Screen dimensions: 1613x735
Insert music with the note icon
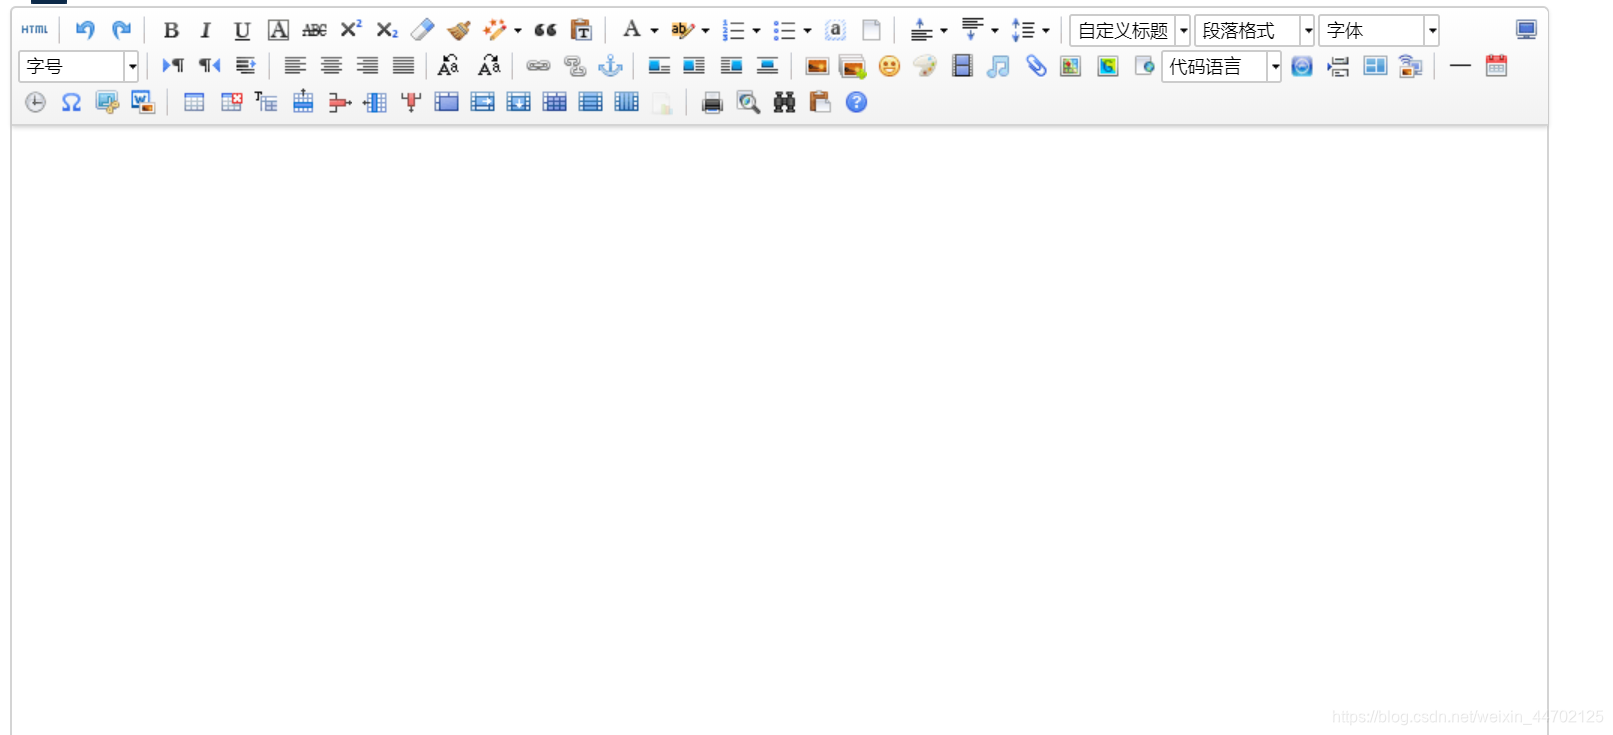[998, 66]
